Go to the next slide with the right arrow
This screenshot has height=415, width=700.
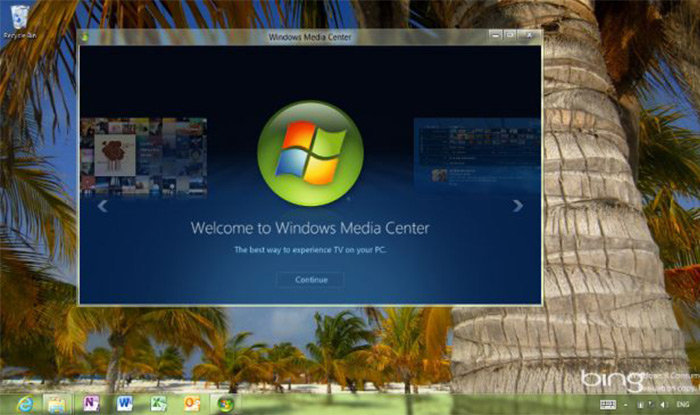[x=518, y=206]
